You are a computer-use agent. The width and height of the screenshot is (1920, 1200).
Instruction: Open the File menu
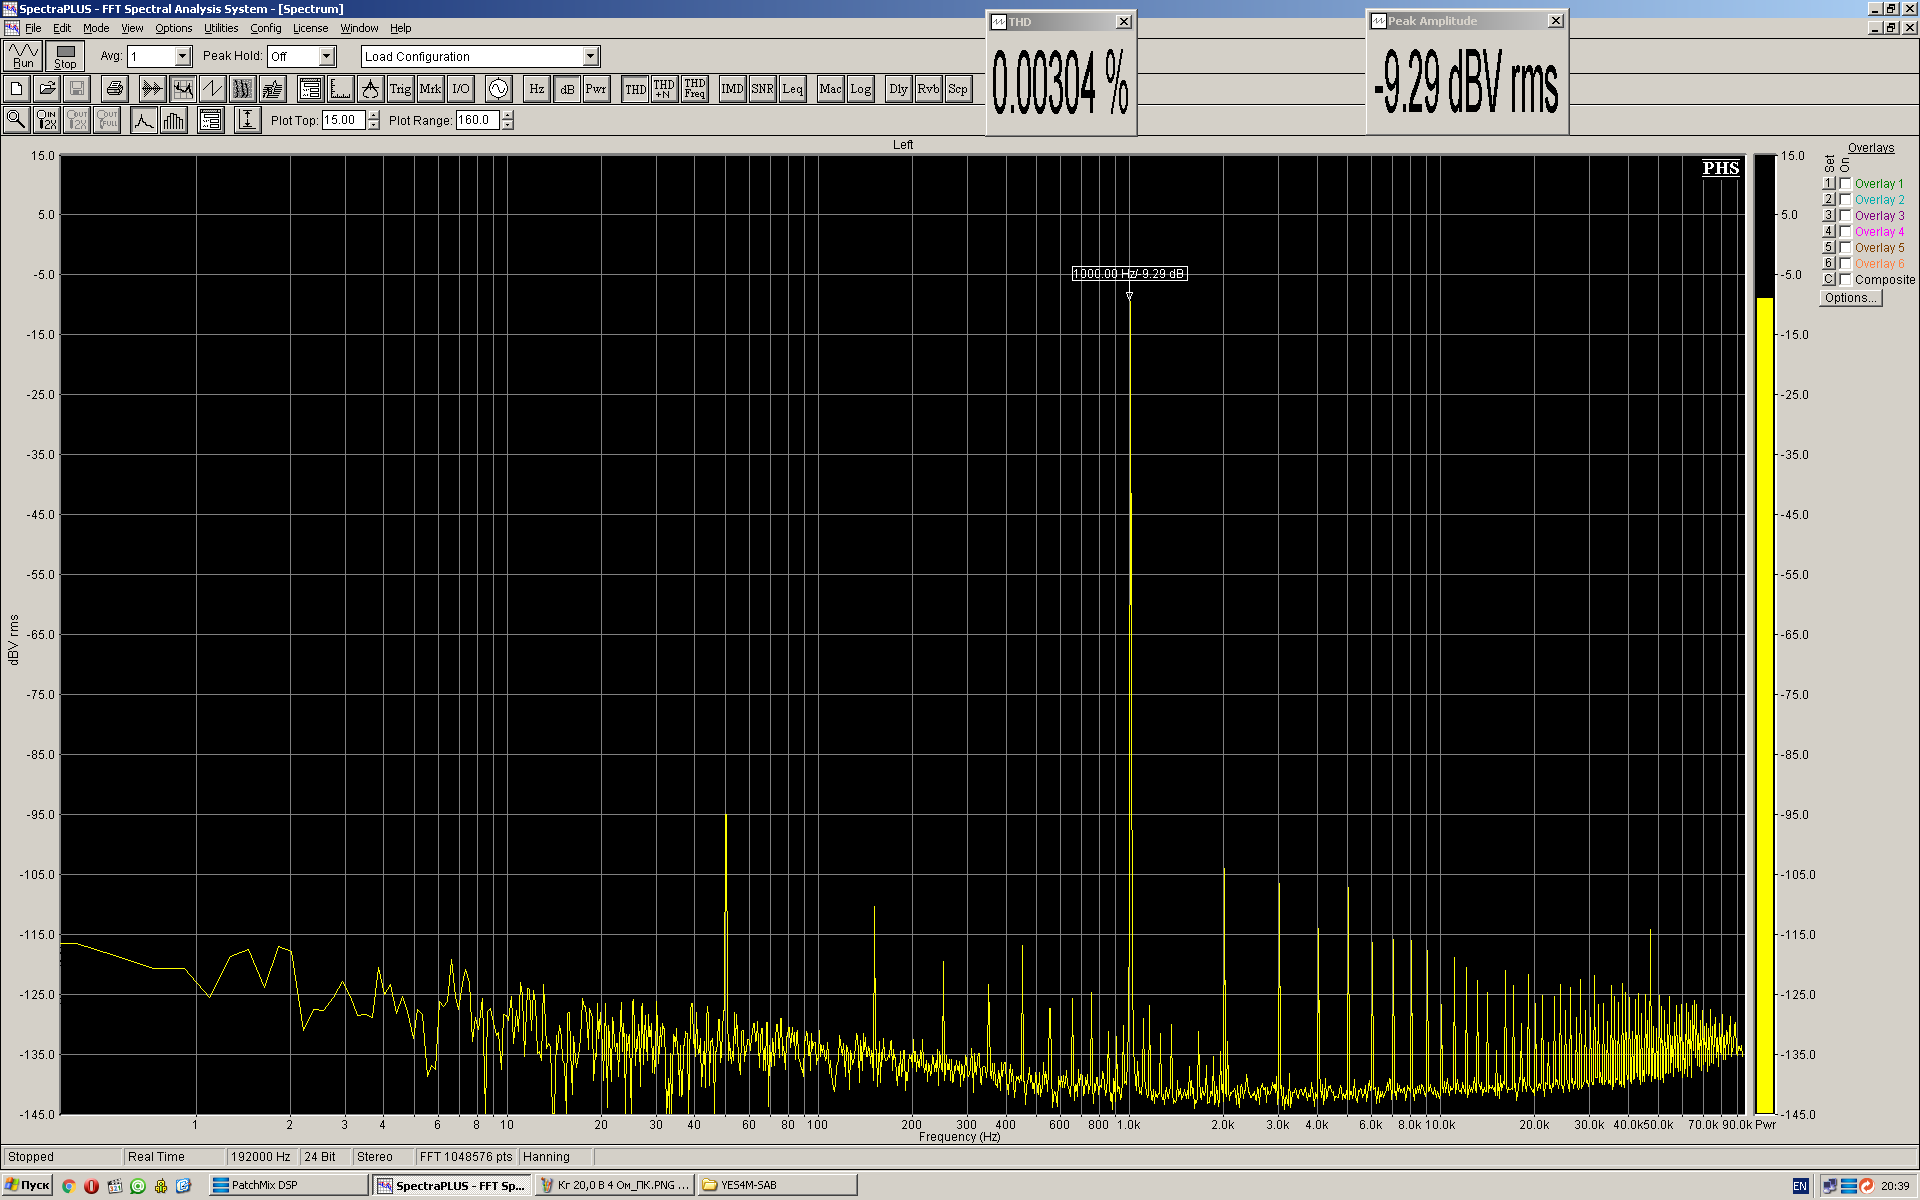(x=33, y=28)
